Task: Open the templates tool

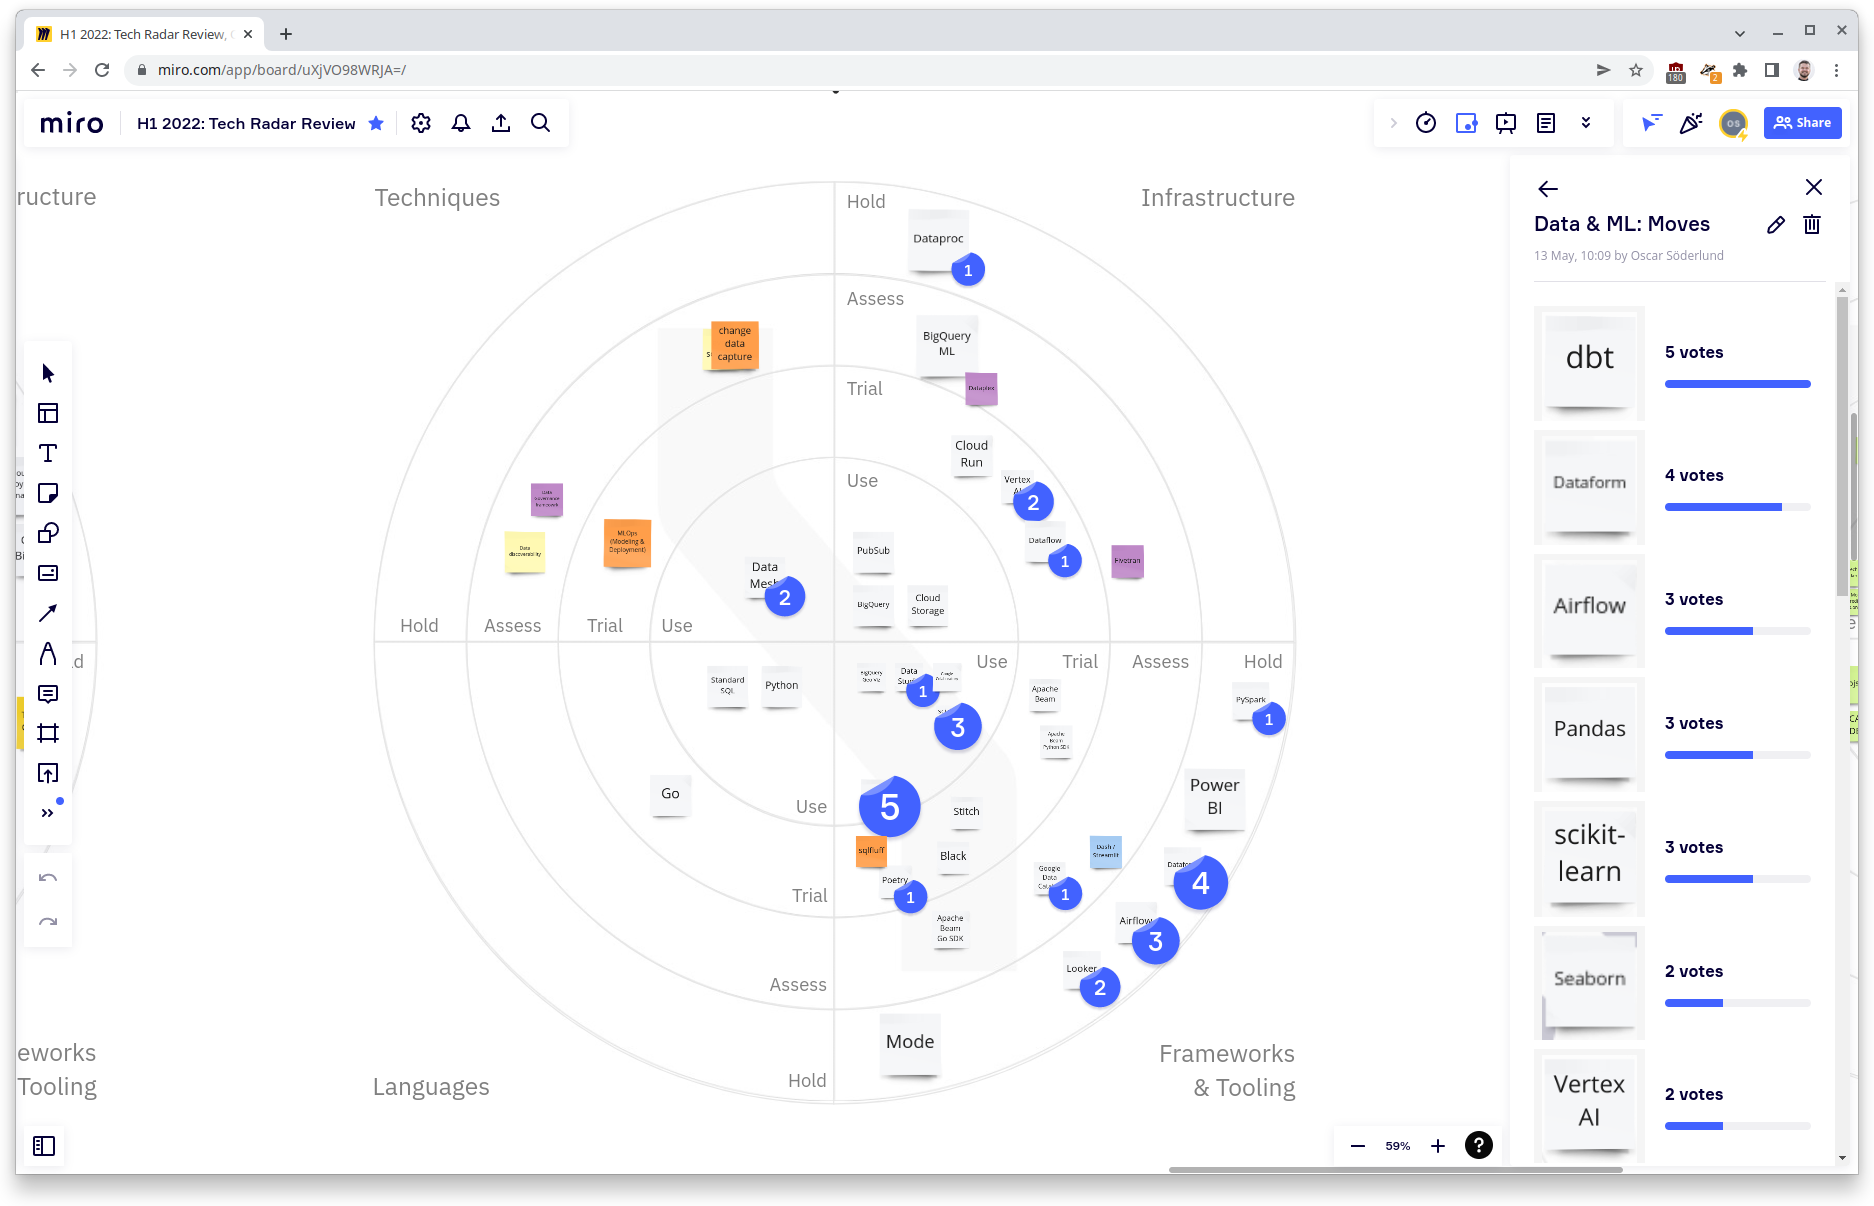Action: tap(48, 413)
